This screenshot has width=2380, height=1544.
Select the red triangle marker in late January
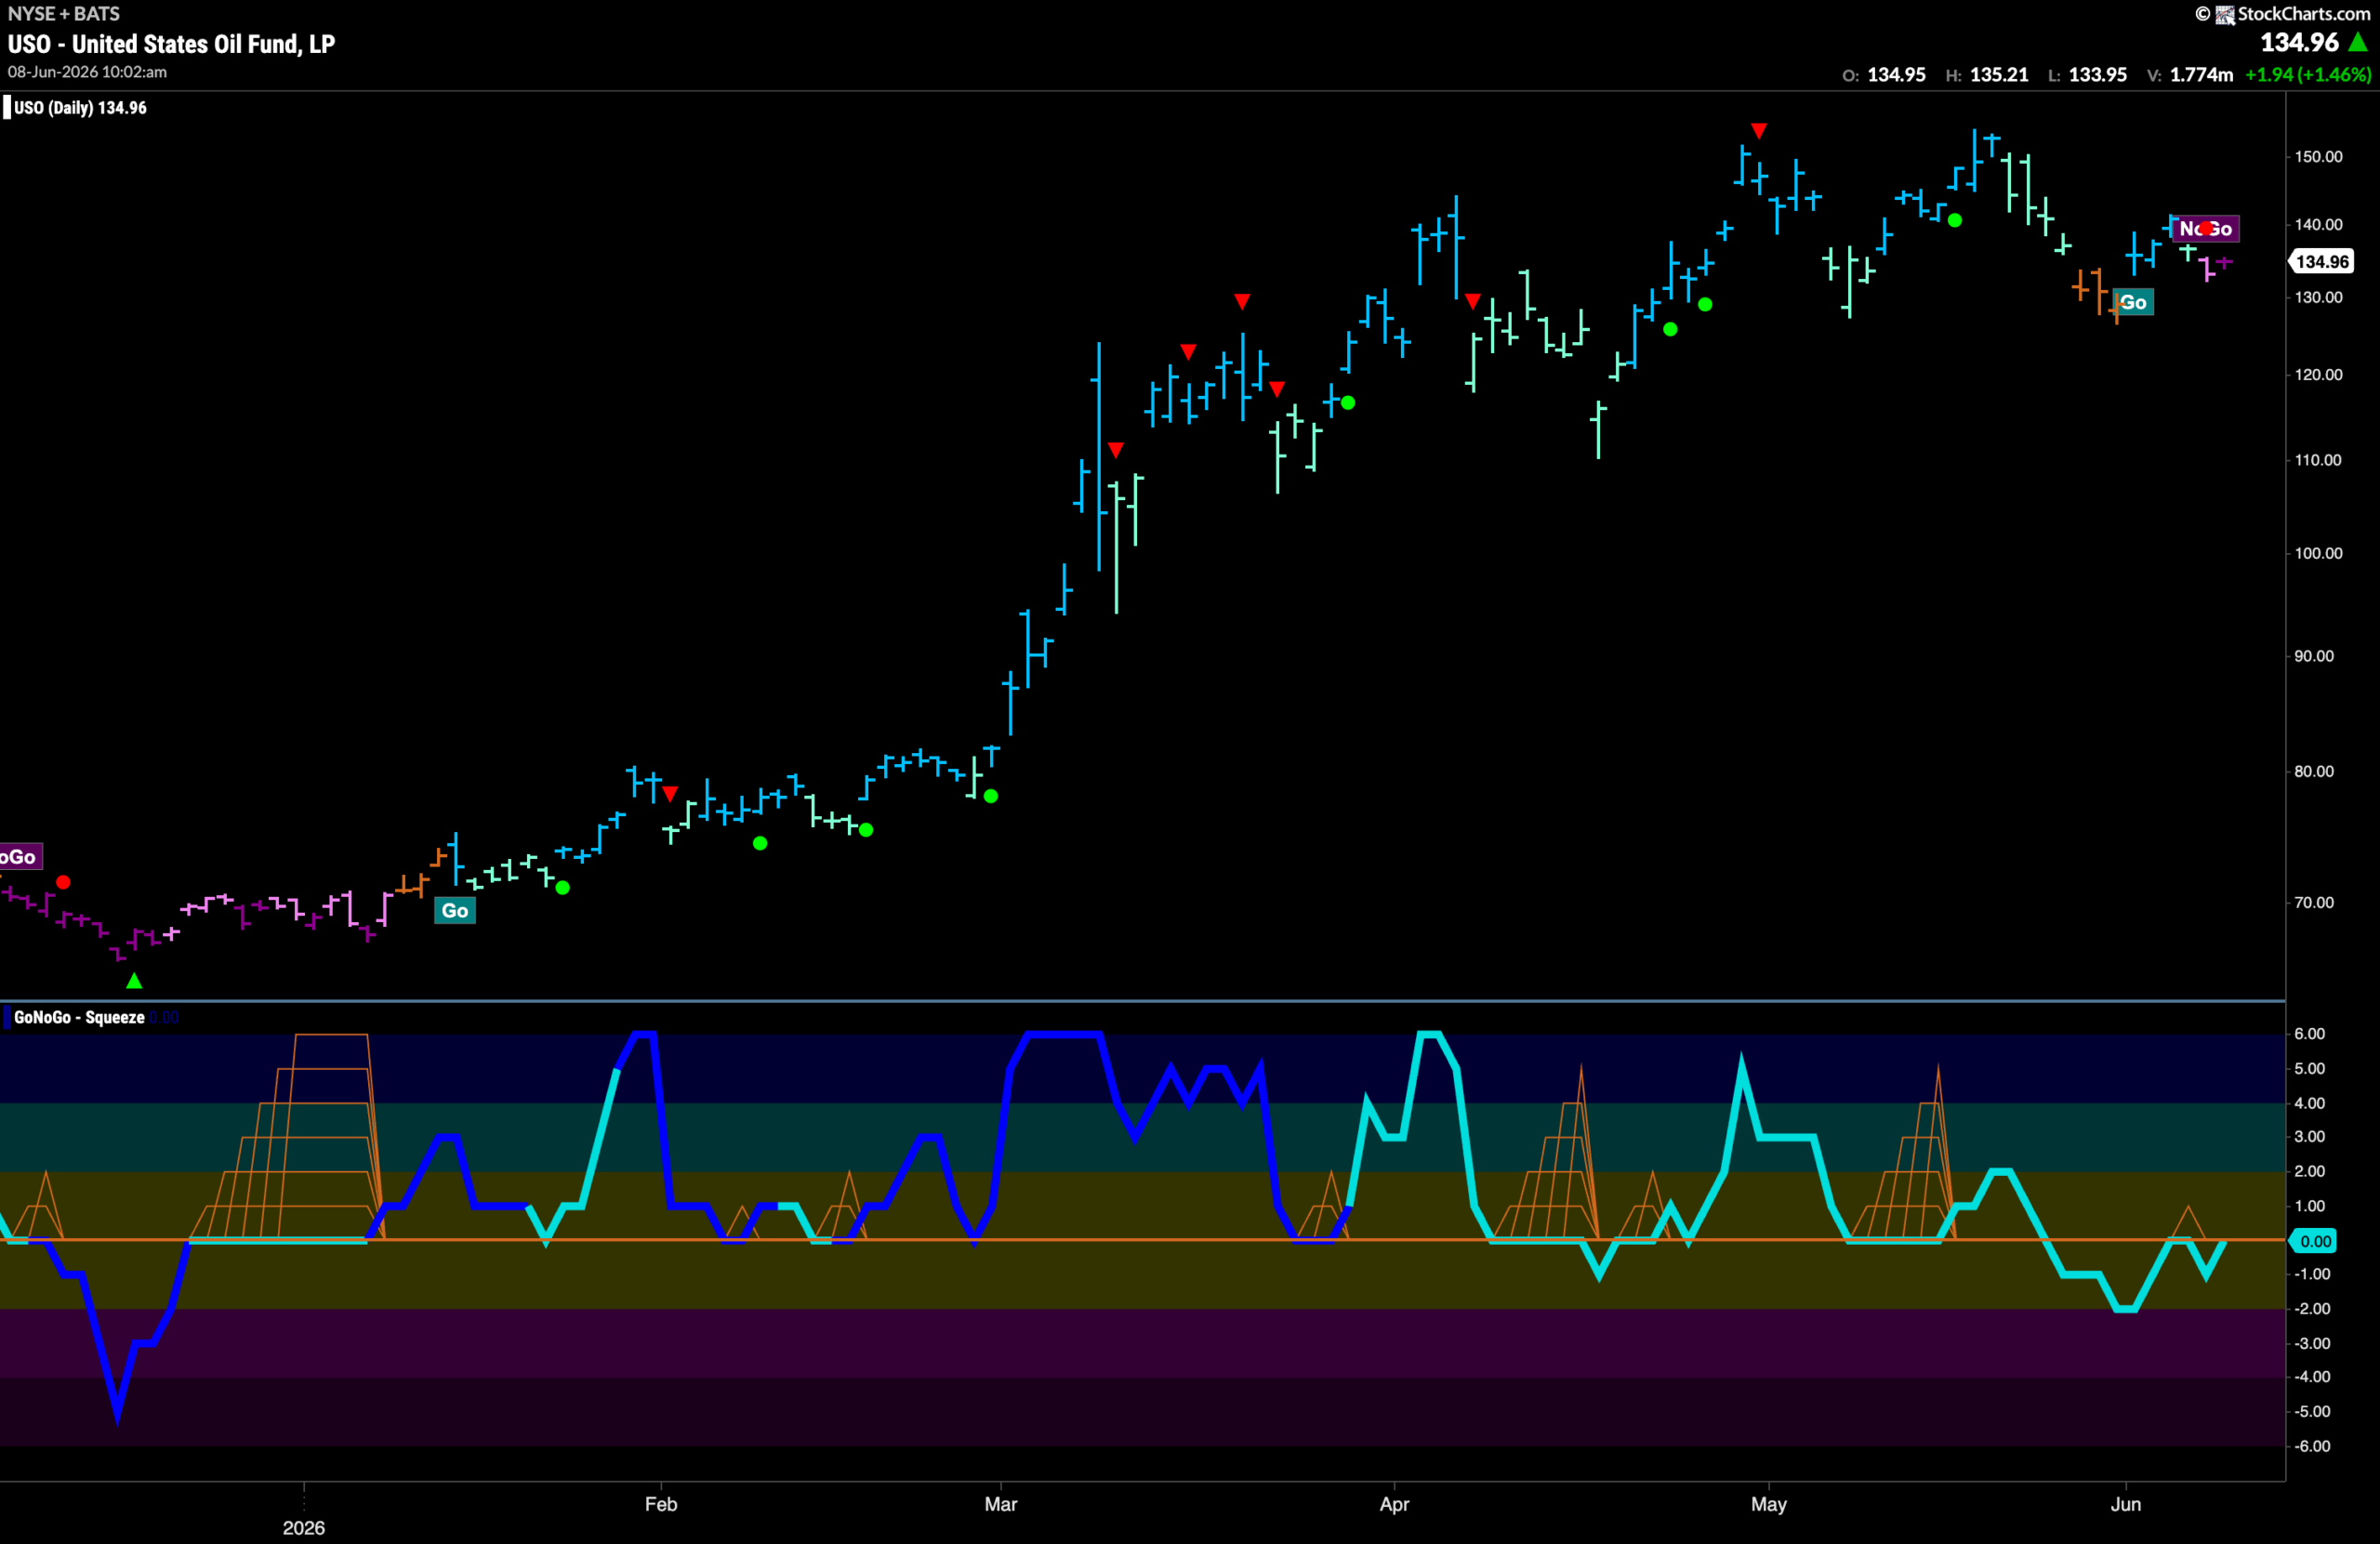click(670, 794)
